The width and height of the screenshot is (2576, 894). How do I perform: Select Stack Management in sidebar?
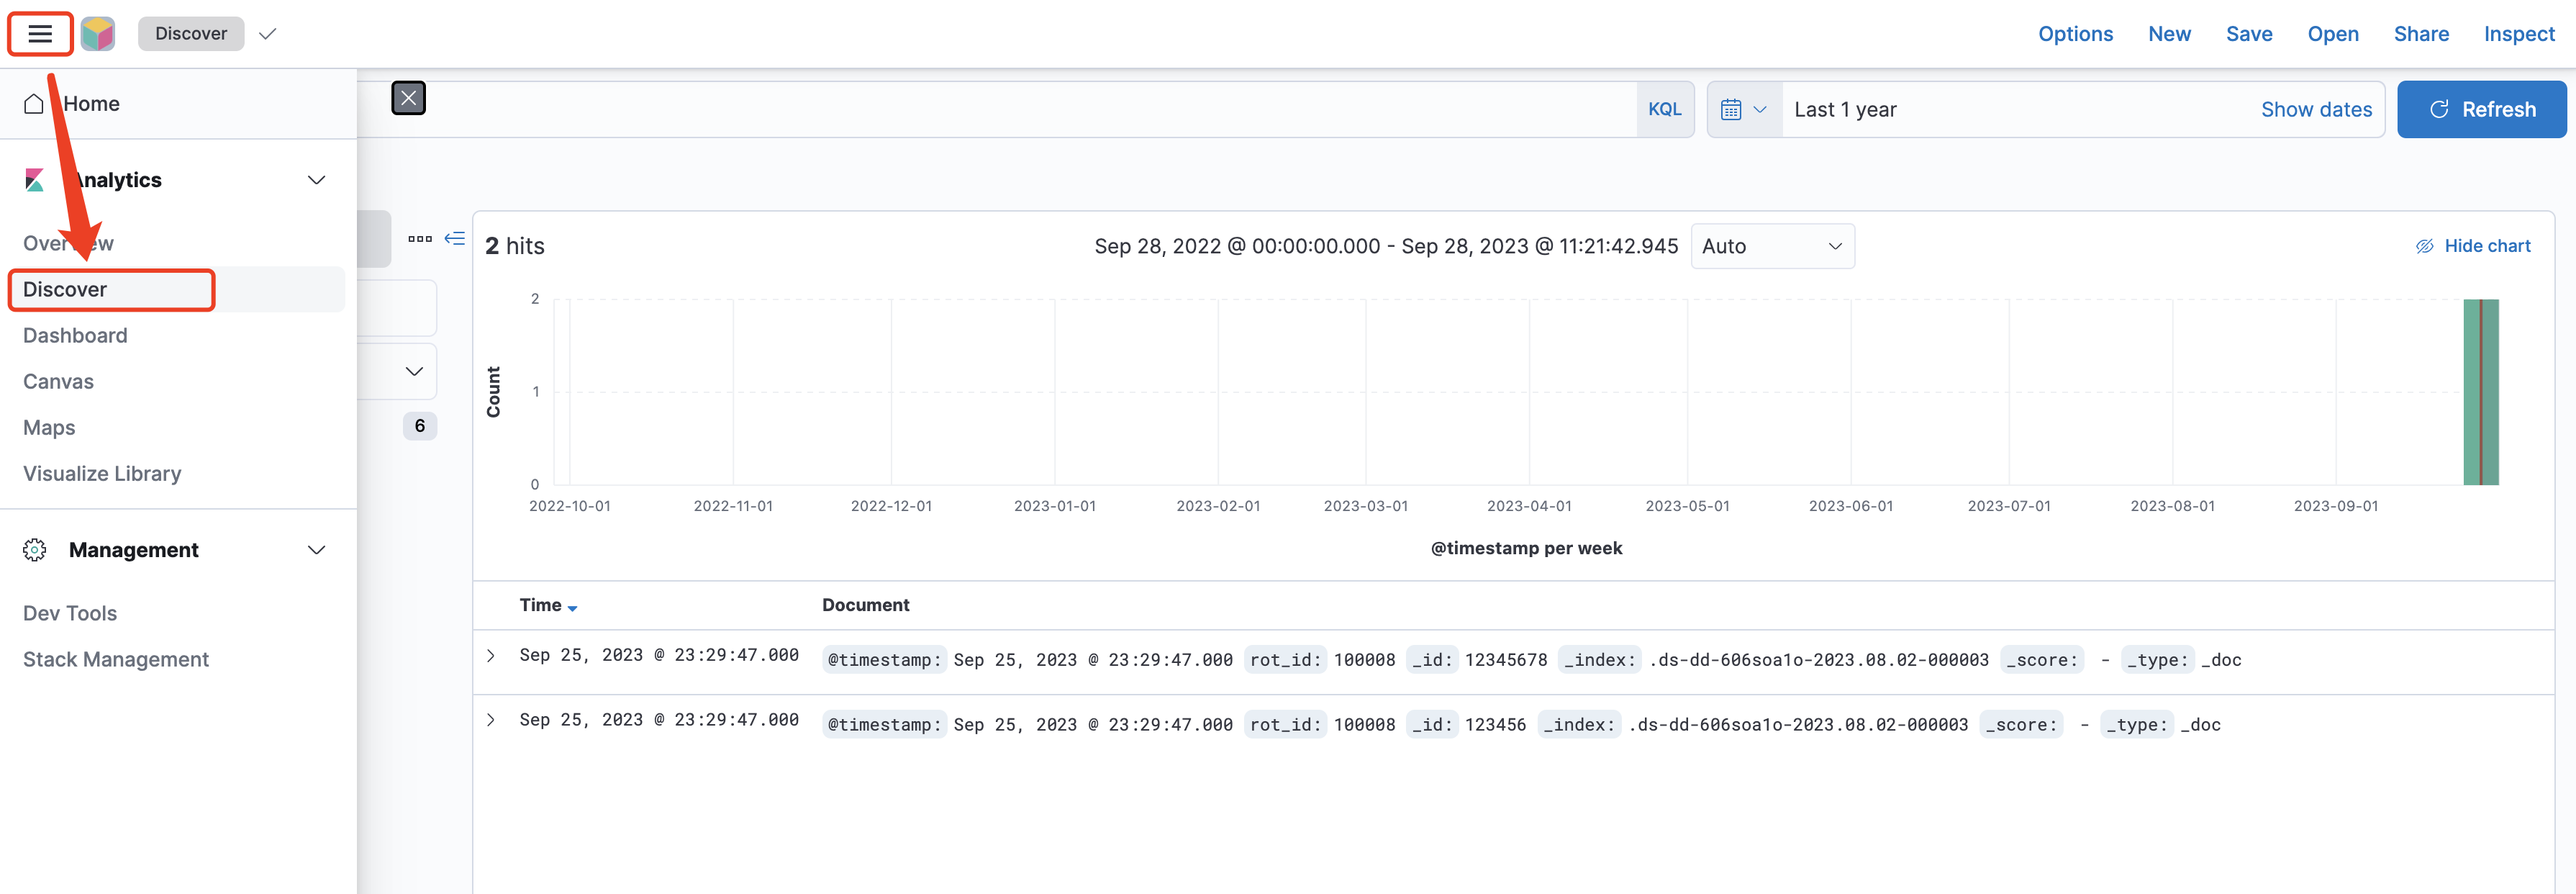116,660
